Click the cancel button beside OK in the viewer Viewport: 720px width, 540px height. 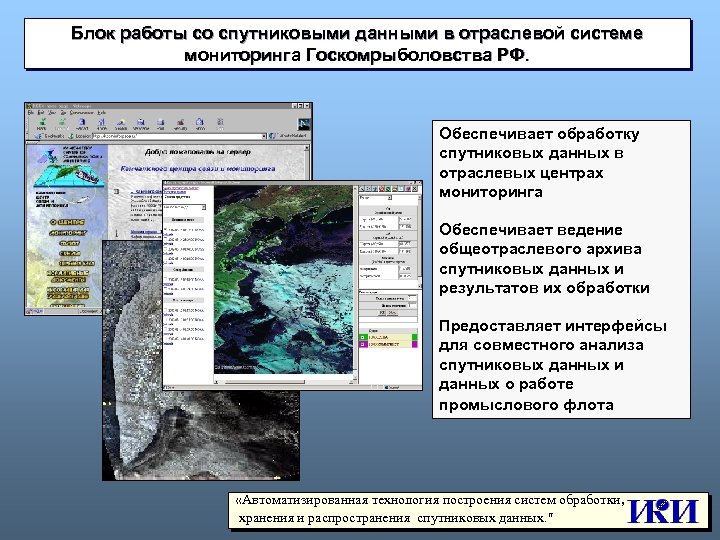point(393,313)
